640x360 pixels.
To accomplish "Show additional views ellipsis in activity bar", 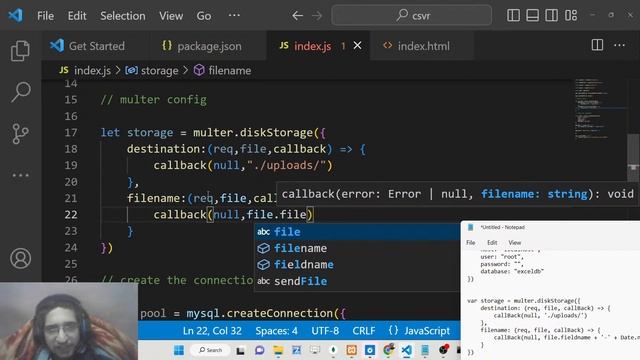I will (x=20, y=176).
